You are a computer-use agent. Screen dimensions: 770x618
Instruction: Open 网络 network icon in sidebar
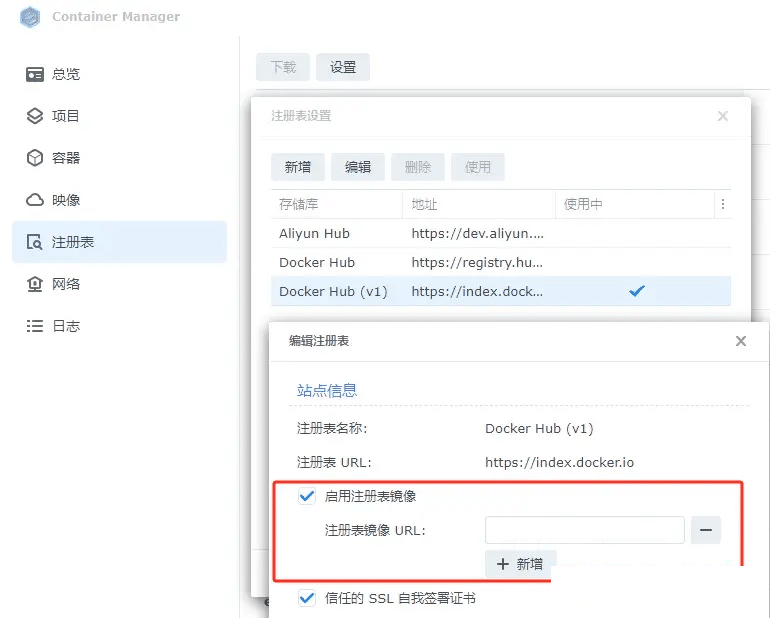click(x=35, y=284)
